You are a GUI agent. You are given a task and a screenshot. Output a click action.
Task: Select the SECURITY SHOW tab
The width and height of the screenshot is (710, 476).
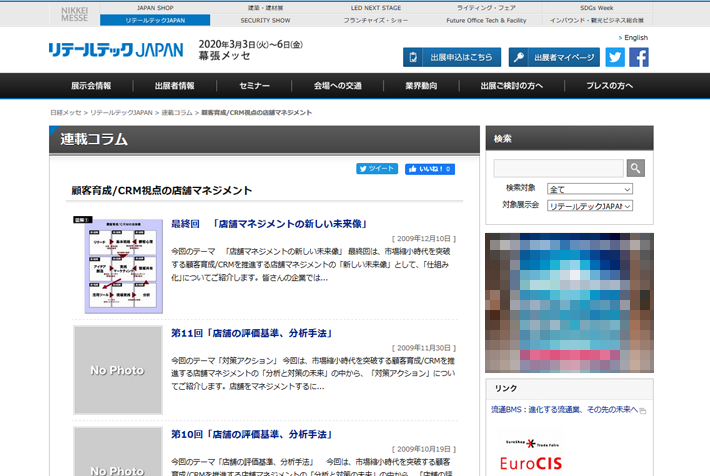(x=265, y=20)
